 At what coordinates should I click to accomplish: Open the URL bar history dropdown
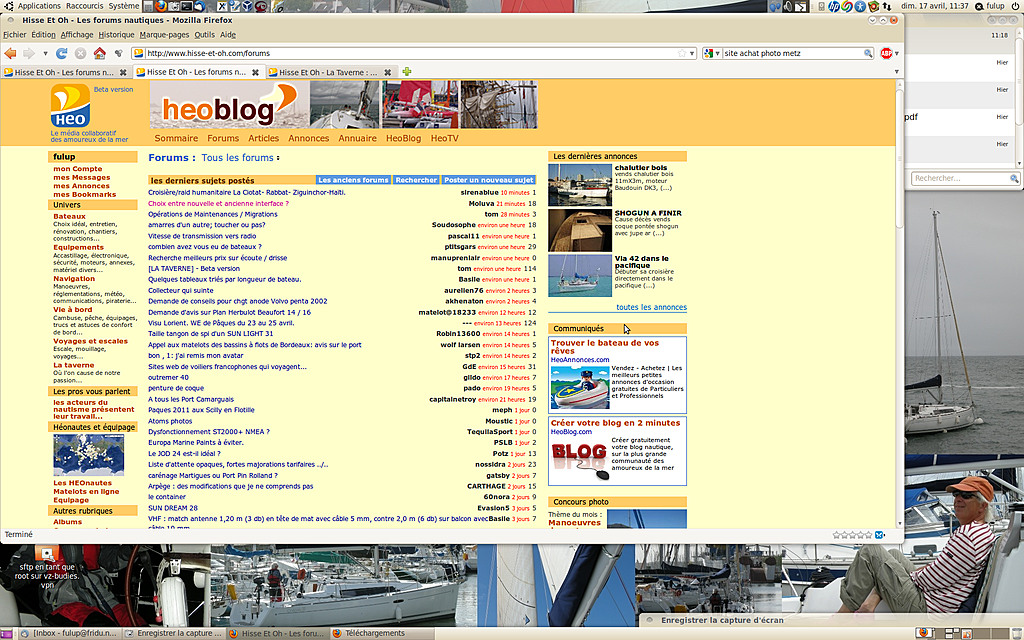692,54
